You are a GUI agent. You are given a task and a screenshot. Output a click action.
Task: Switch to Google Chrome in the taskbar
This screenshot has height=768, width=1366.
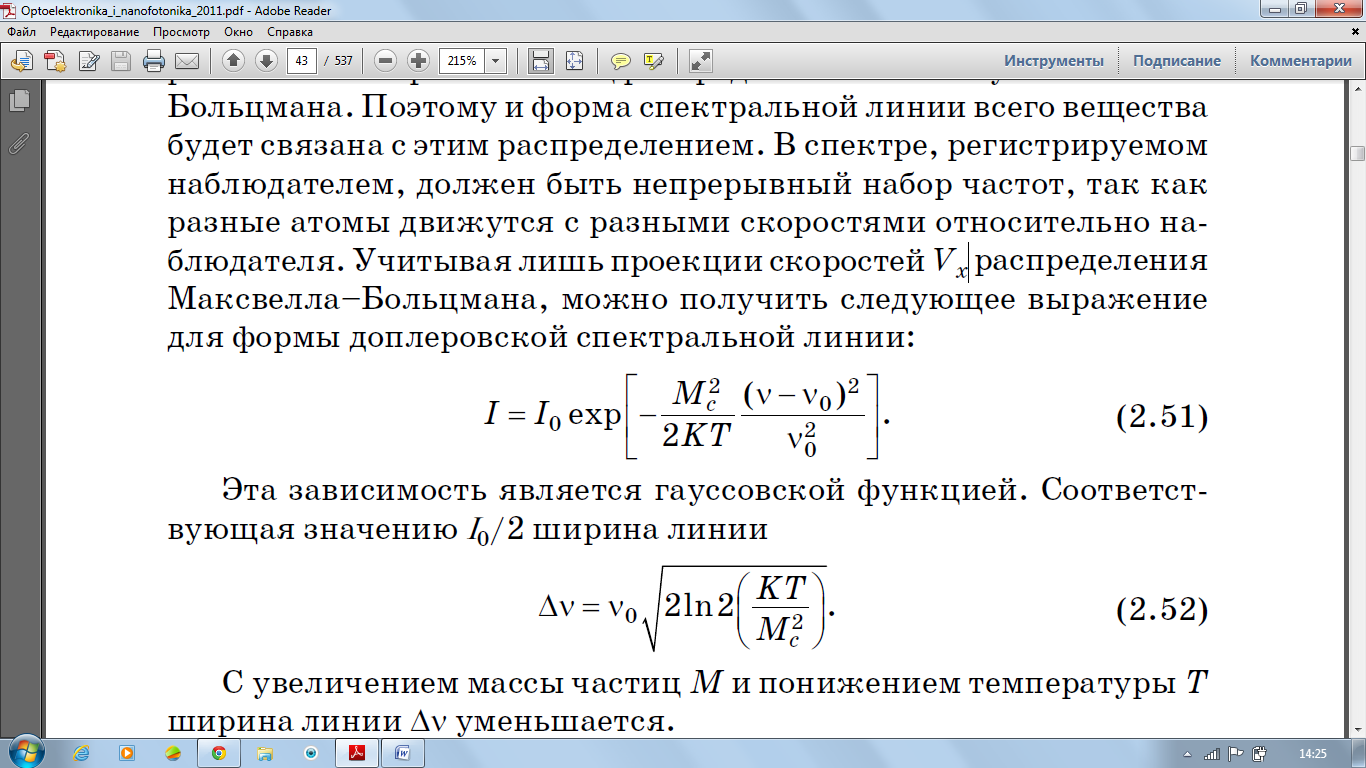click(x=219, y=752)
